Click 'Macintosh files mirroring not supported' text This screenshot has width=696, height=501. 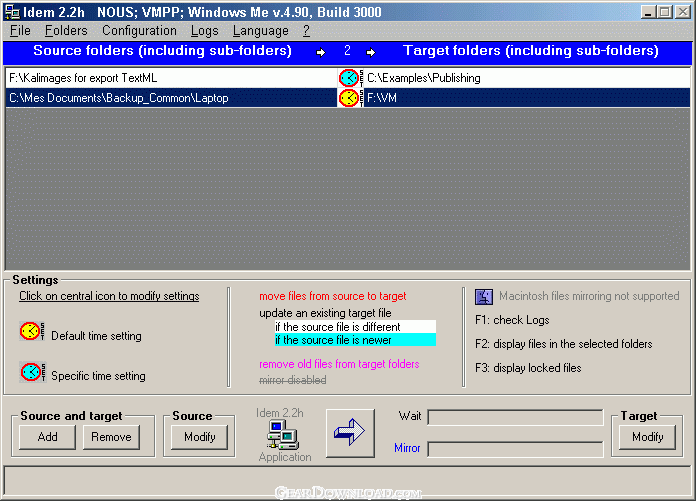coord(589,296)
